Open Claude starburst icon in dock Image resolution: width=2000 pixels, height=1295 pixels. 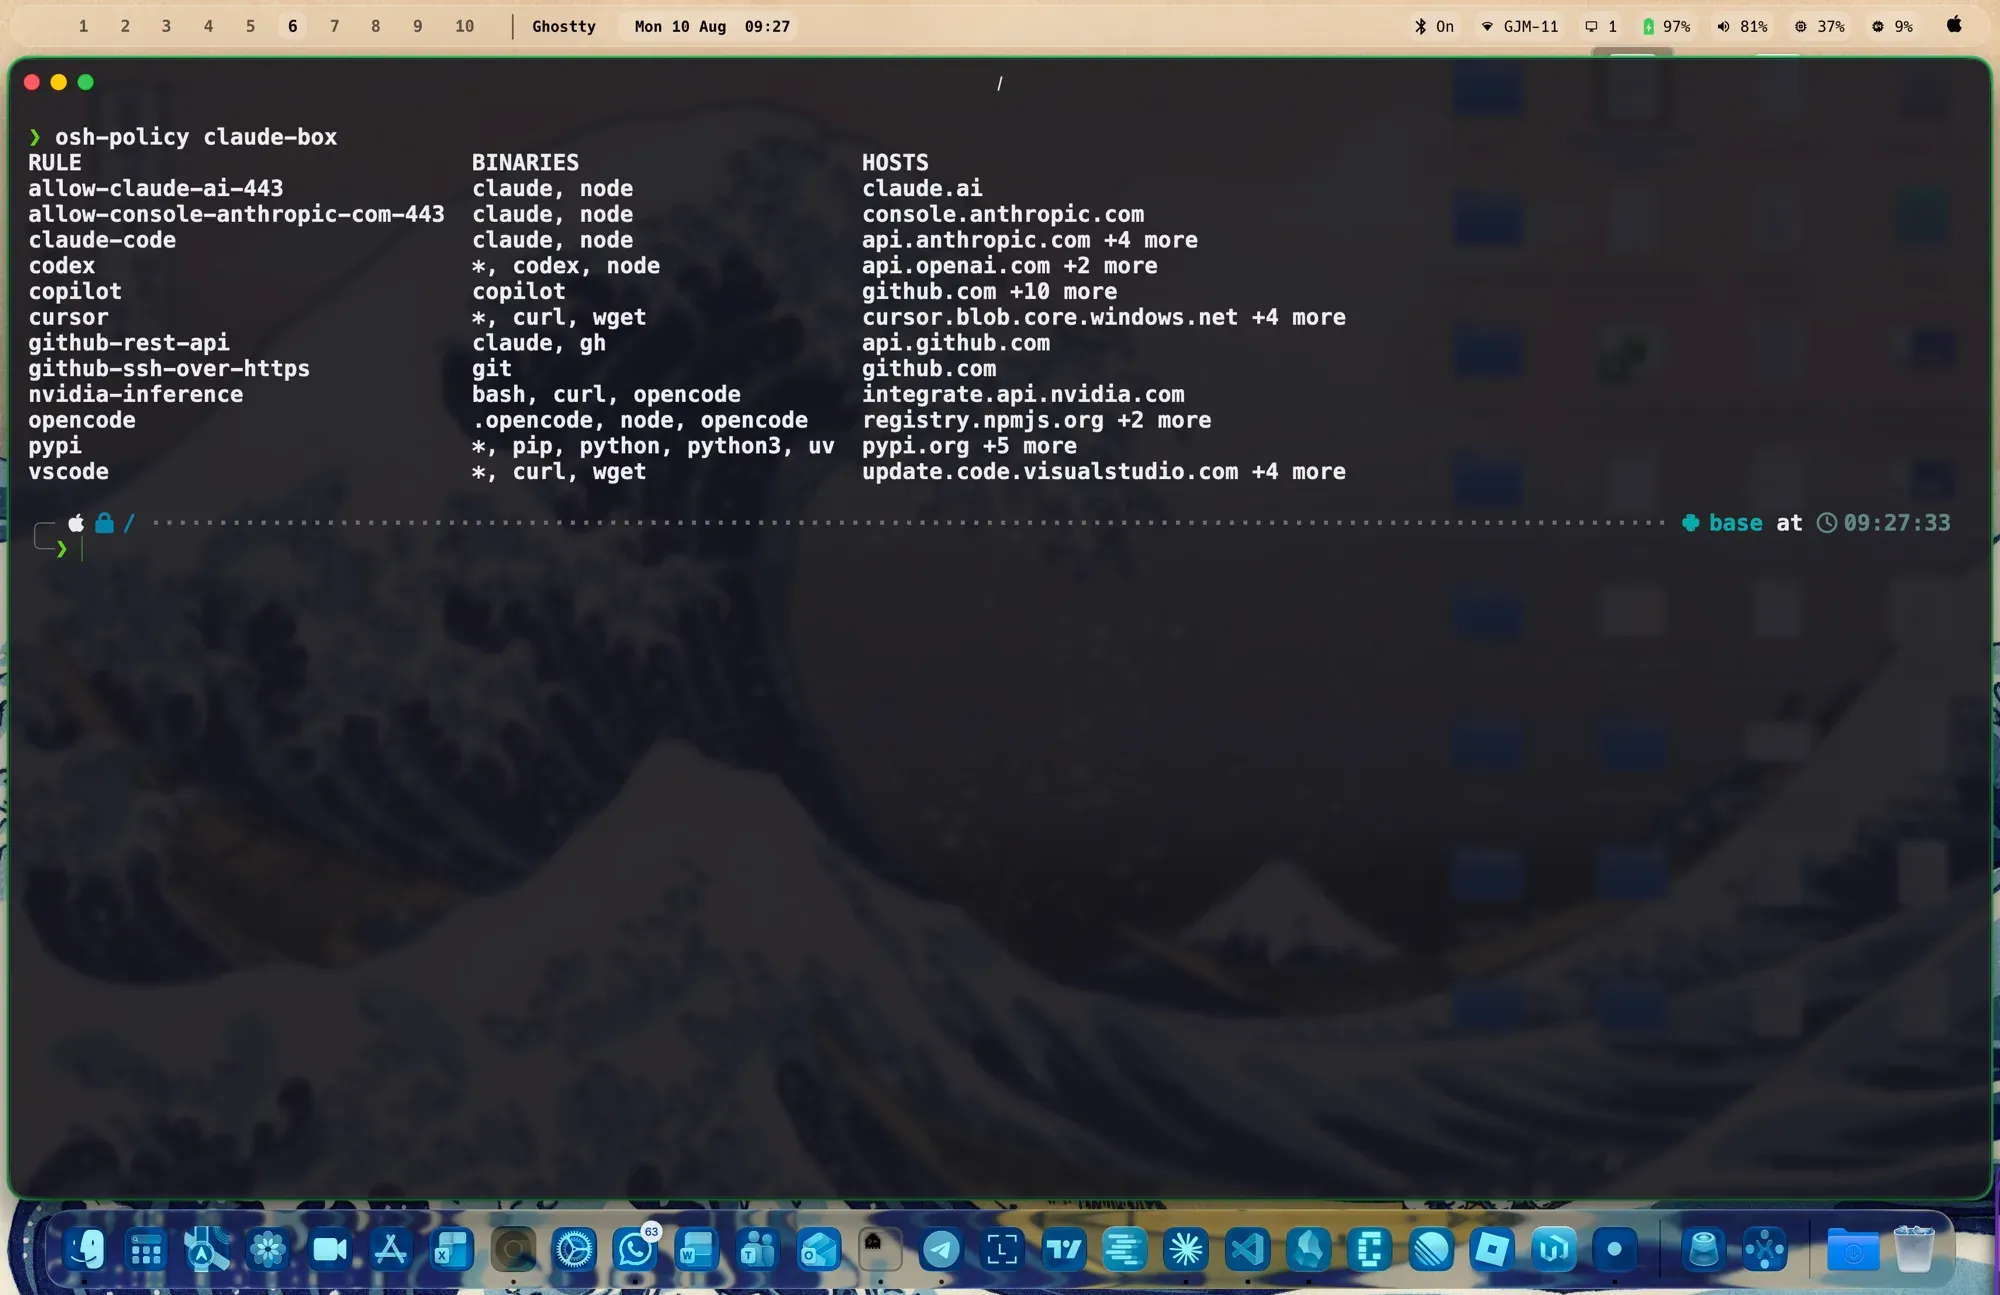(1186, 1249)
